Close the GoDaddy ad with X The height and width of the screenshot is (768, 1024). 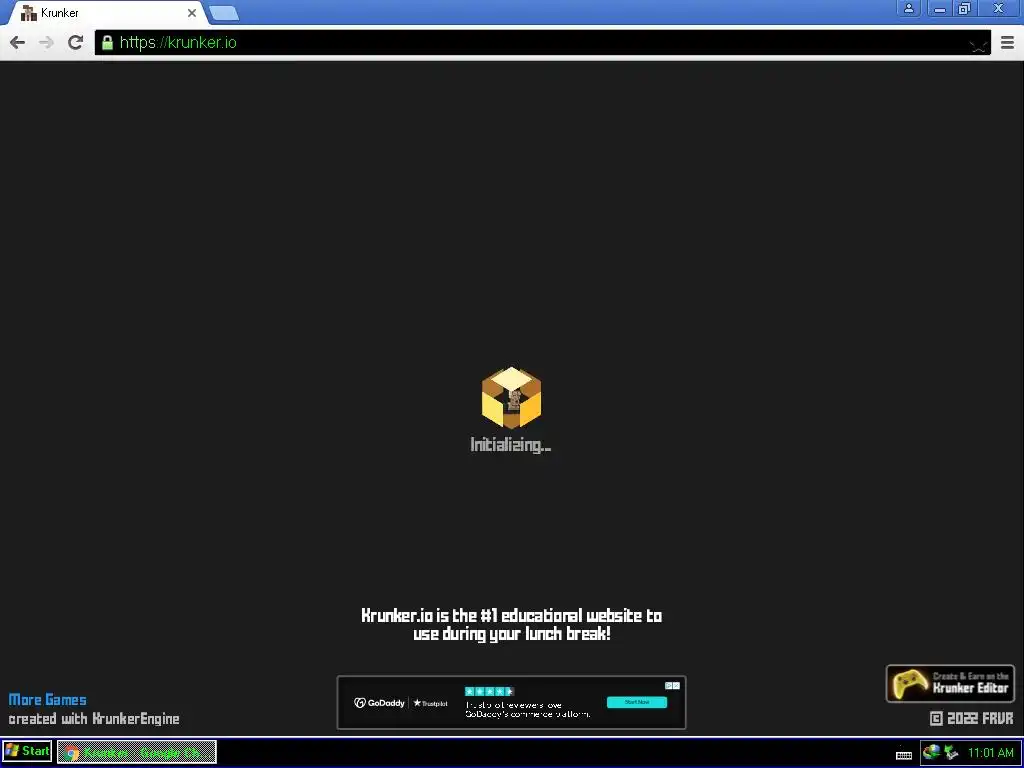677,686
